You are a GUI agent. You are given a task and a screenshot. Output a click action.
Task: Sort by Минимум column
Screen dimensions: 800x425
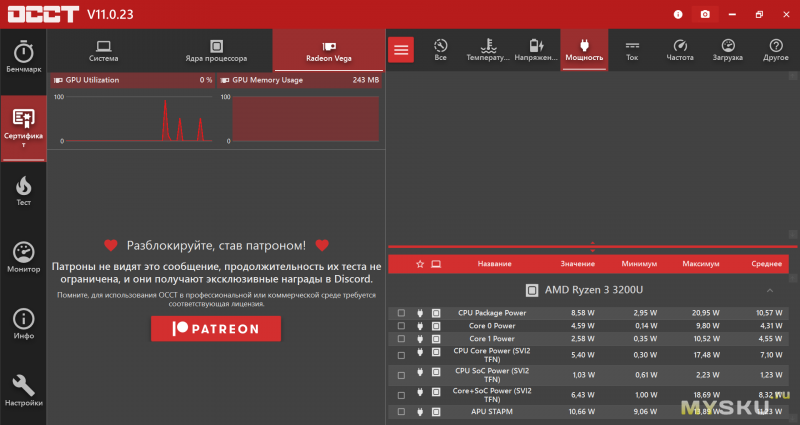point(639,264)
